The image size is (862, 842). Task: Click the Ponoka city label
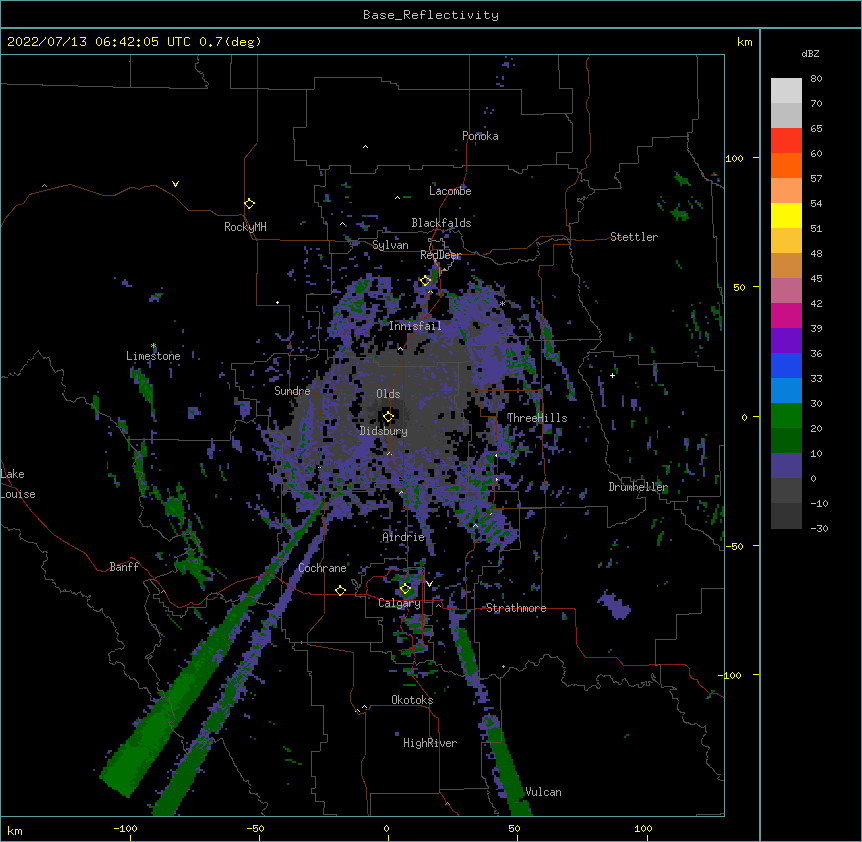click(480, 136)
